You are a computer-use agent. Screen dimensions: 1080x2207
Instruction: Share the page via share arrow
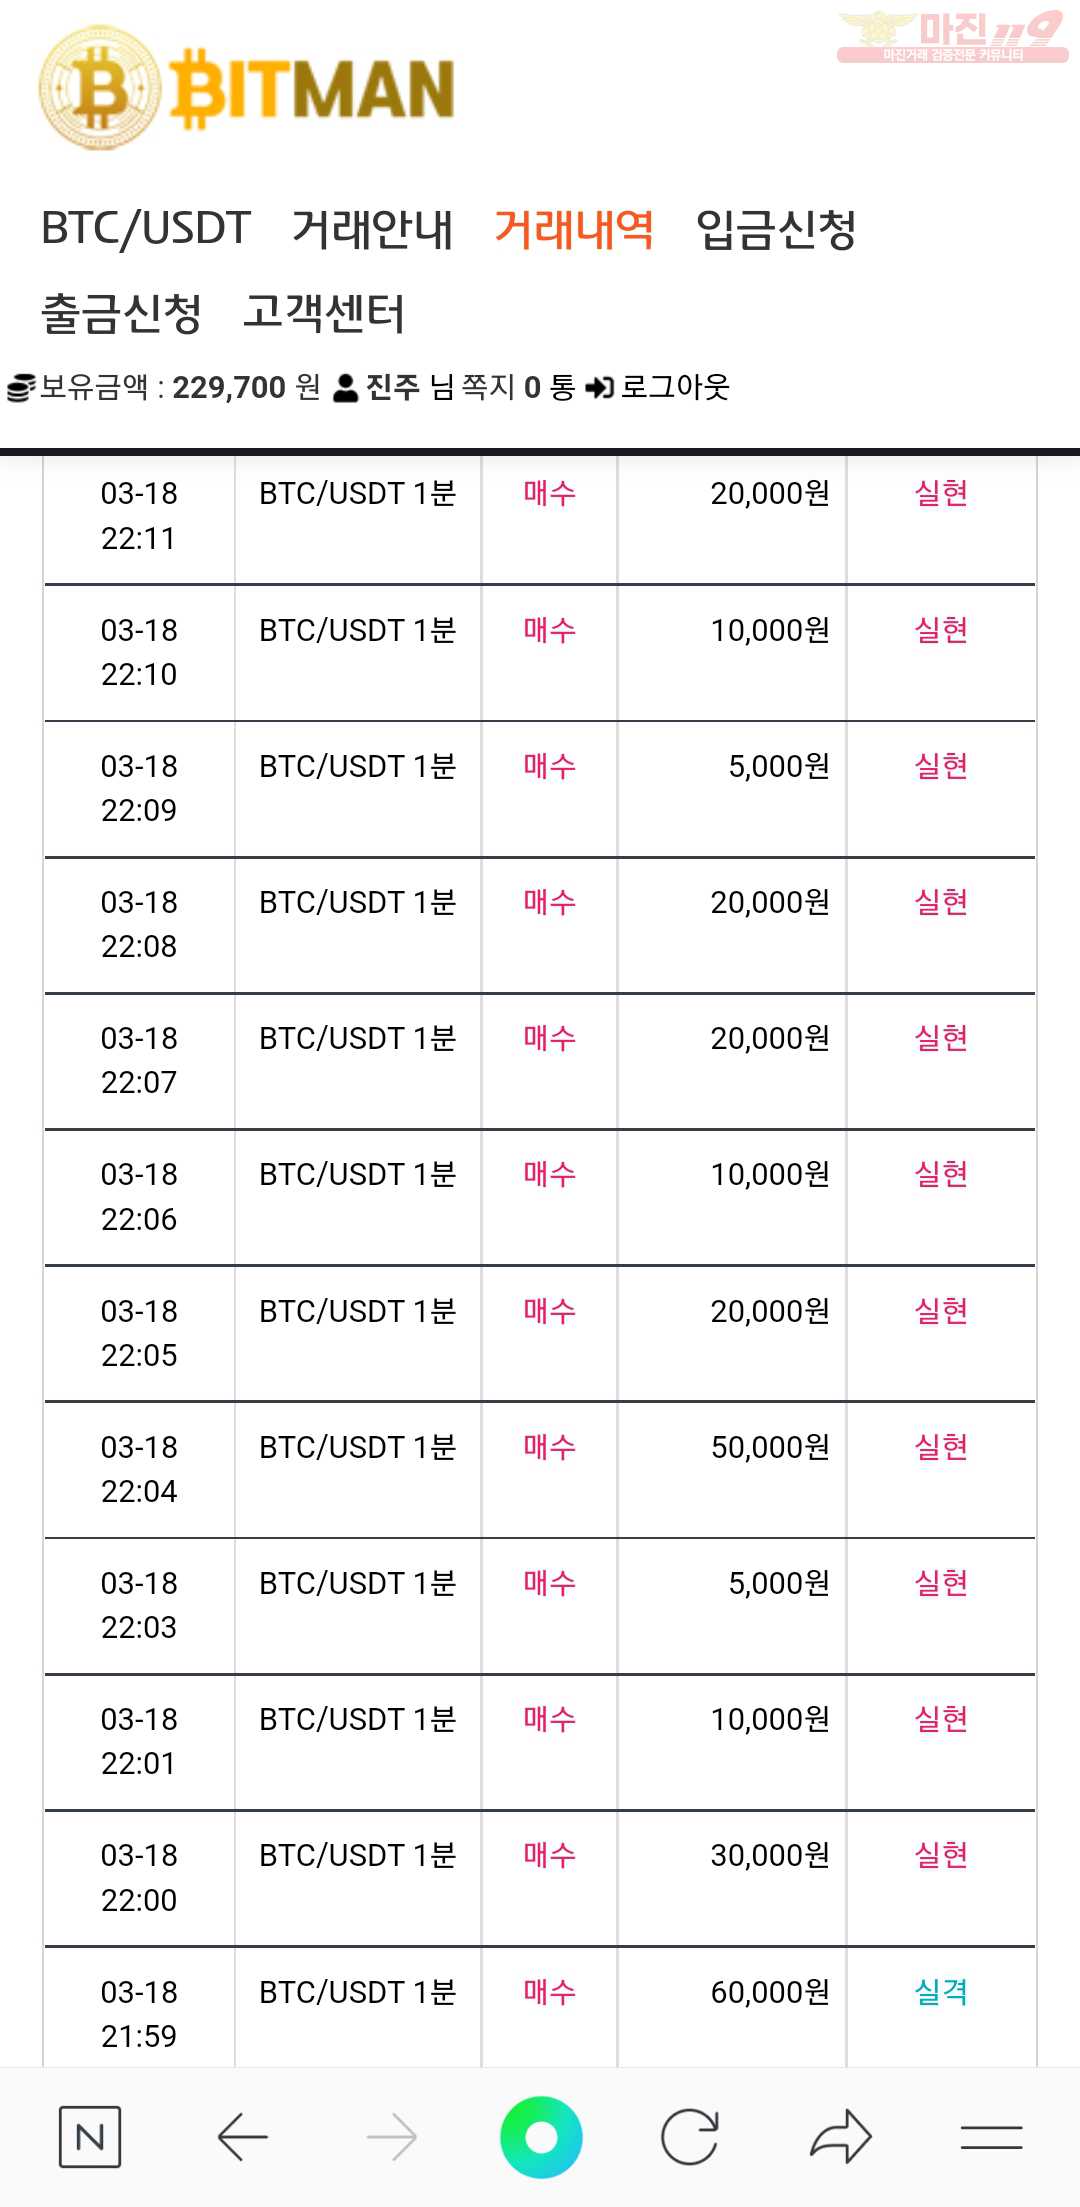click(x=841, y=2136)
